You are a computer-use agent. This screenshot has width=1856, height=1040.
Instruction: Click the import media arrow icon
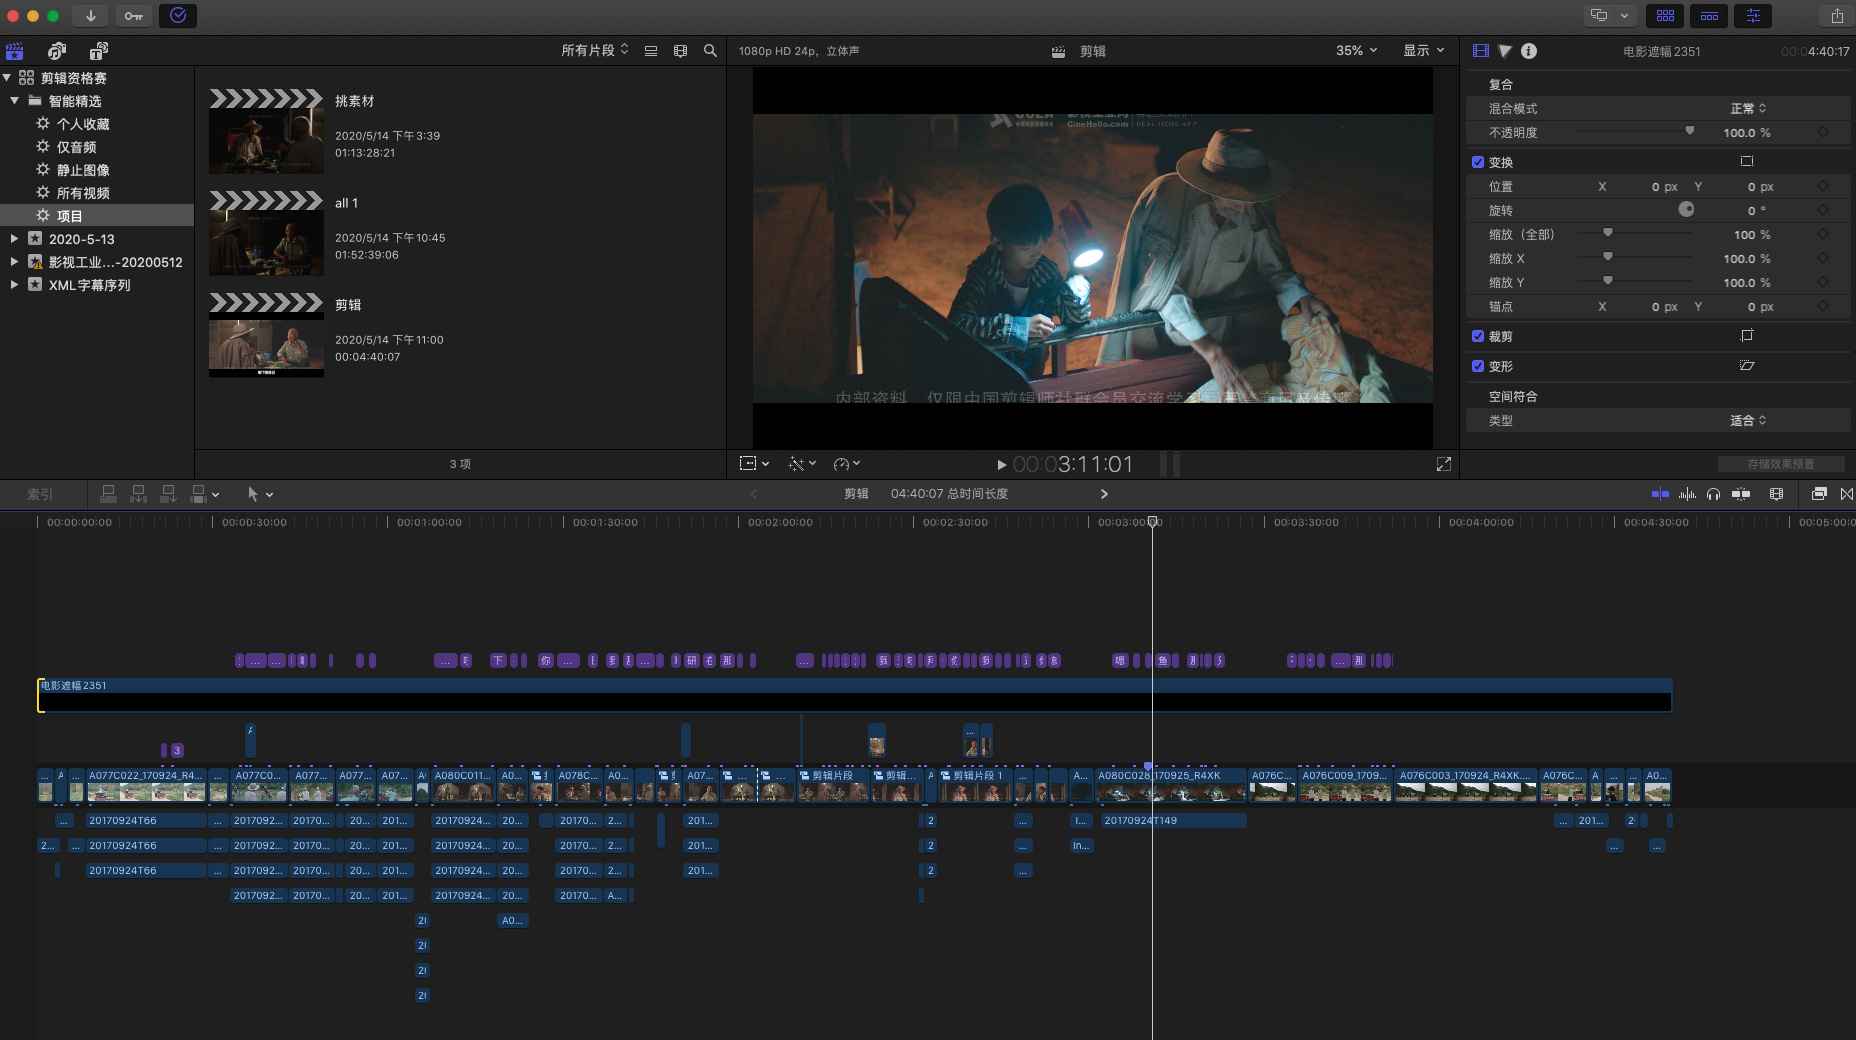(x=90, y=16)
